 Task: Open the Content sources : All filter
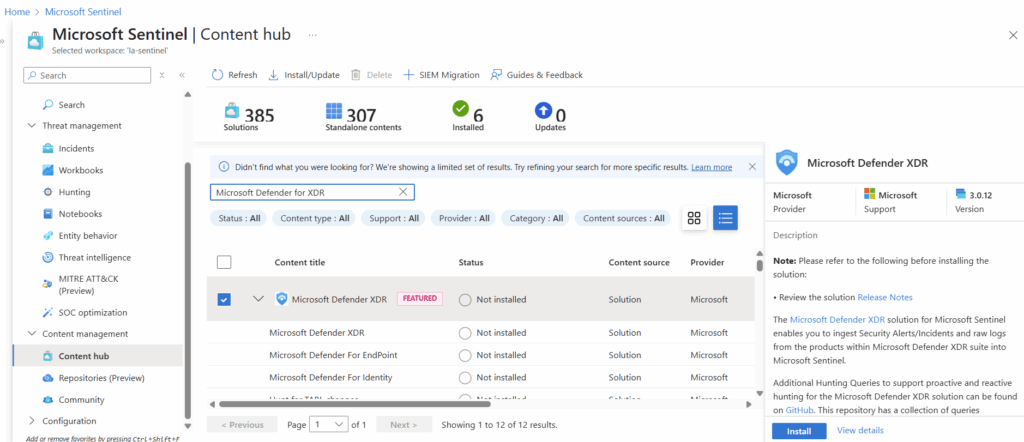tap(623, 218)
